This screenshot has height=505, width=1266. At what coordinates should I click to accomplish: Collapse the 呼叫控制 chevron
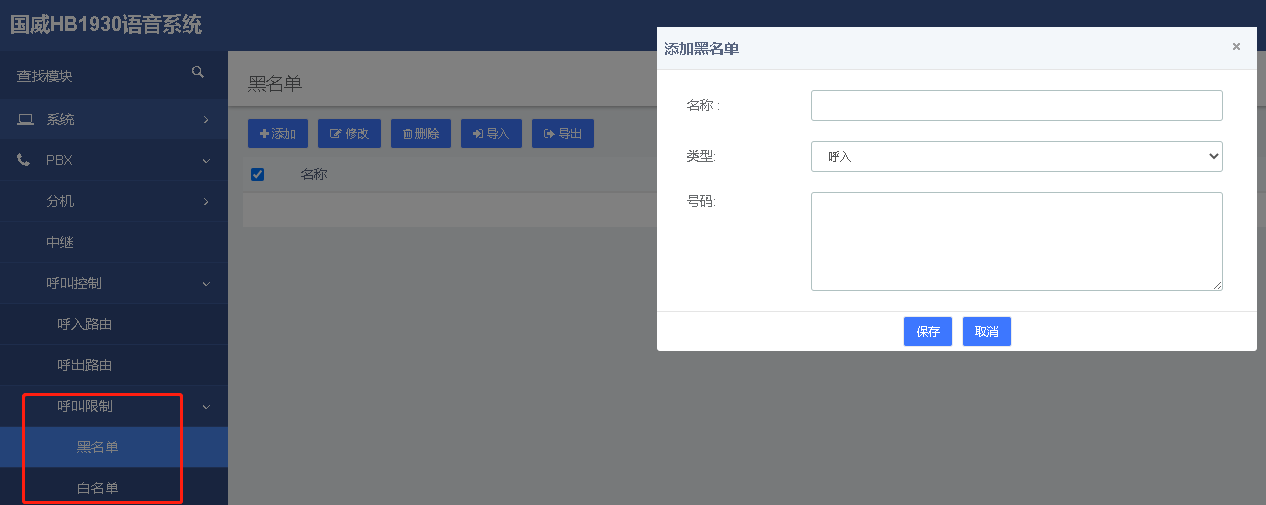pos(206,283)
